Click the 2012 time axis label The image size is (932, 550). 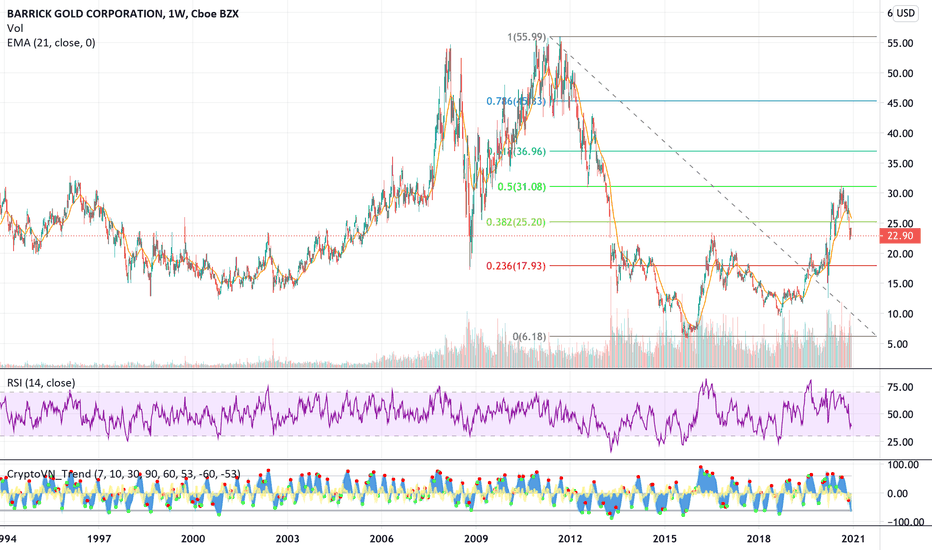[x=570, y=539]
